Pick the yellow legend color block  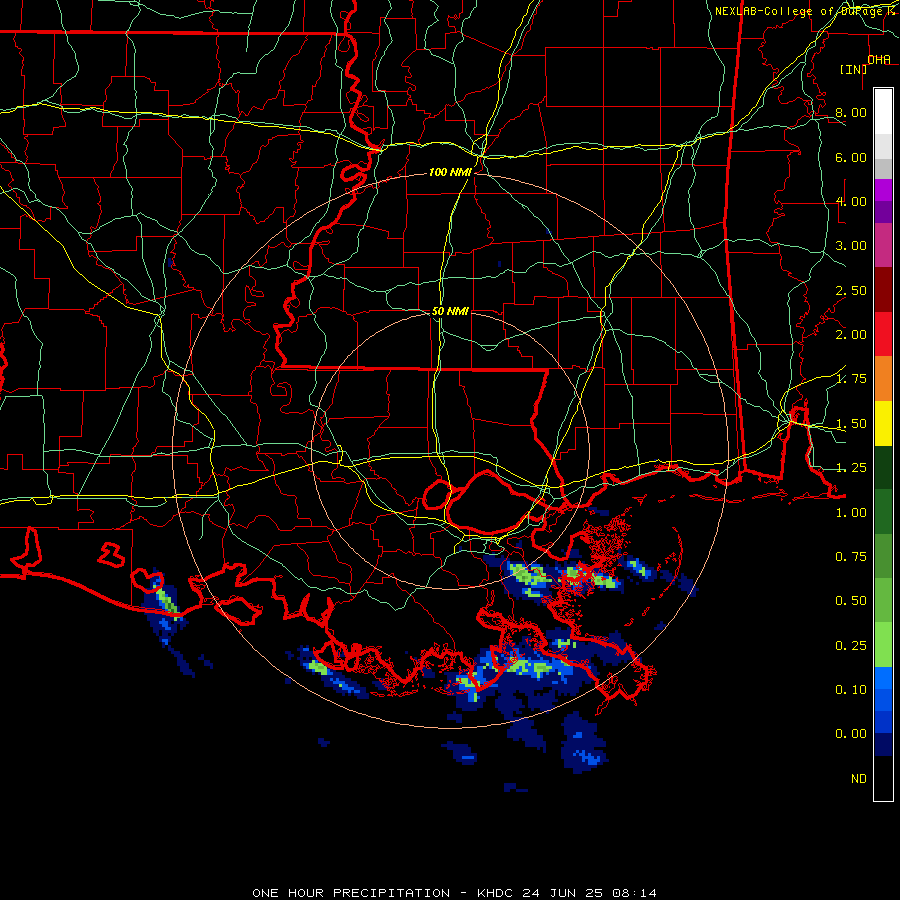[883, 423]
